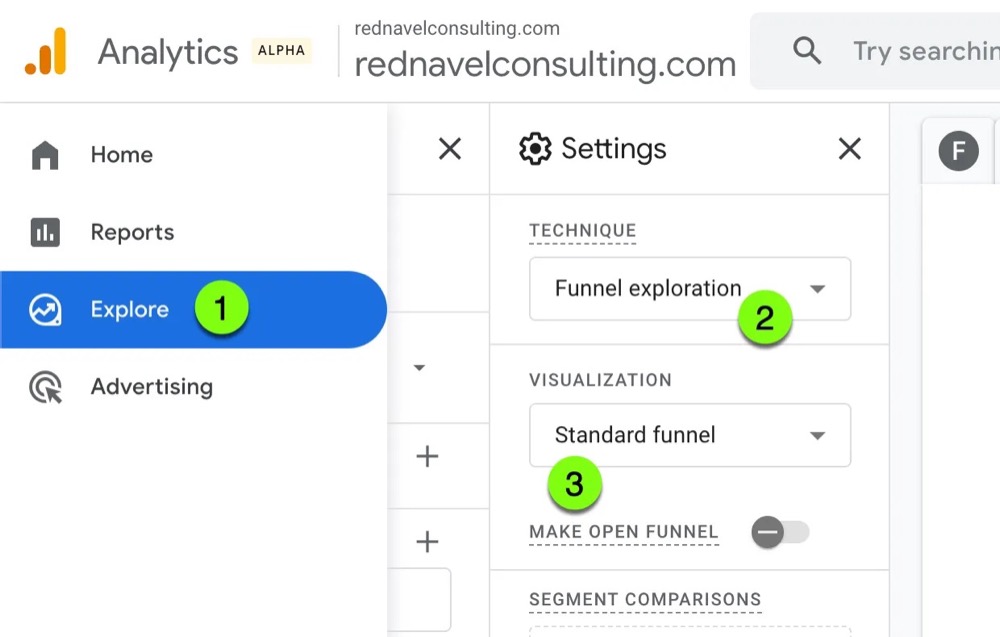Open the Technique dropdown showing Funnel exploration
Image resolution: width=1000 pixels, height=637 pixels.
click(689, 289)
